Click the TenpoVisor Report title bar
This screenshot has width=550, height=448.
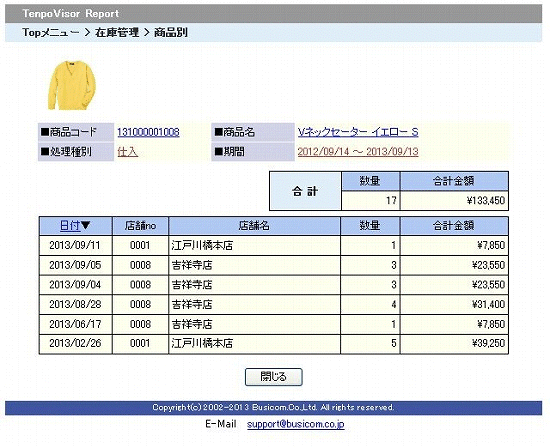(x=274, y=14)
